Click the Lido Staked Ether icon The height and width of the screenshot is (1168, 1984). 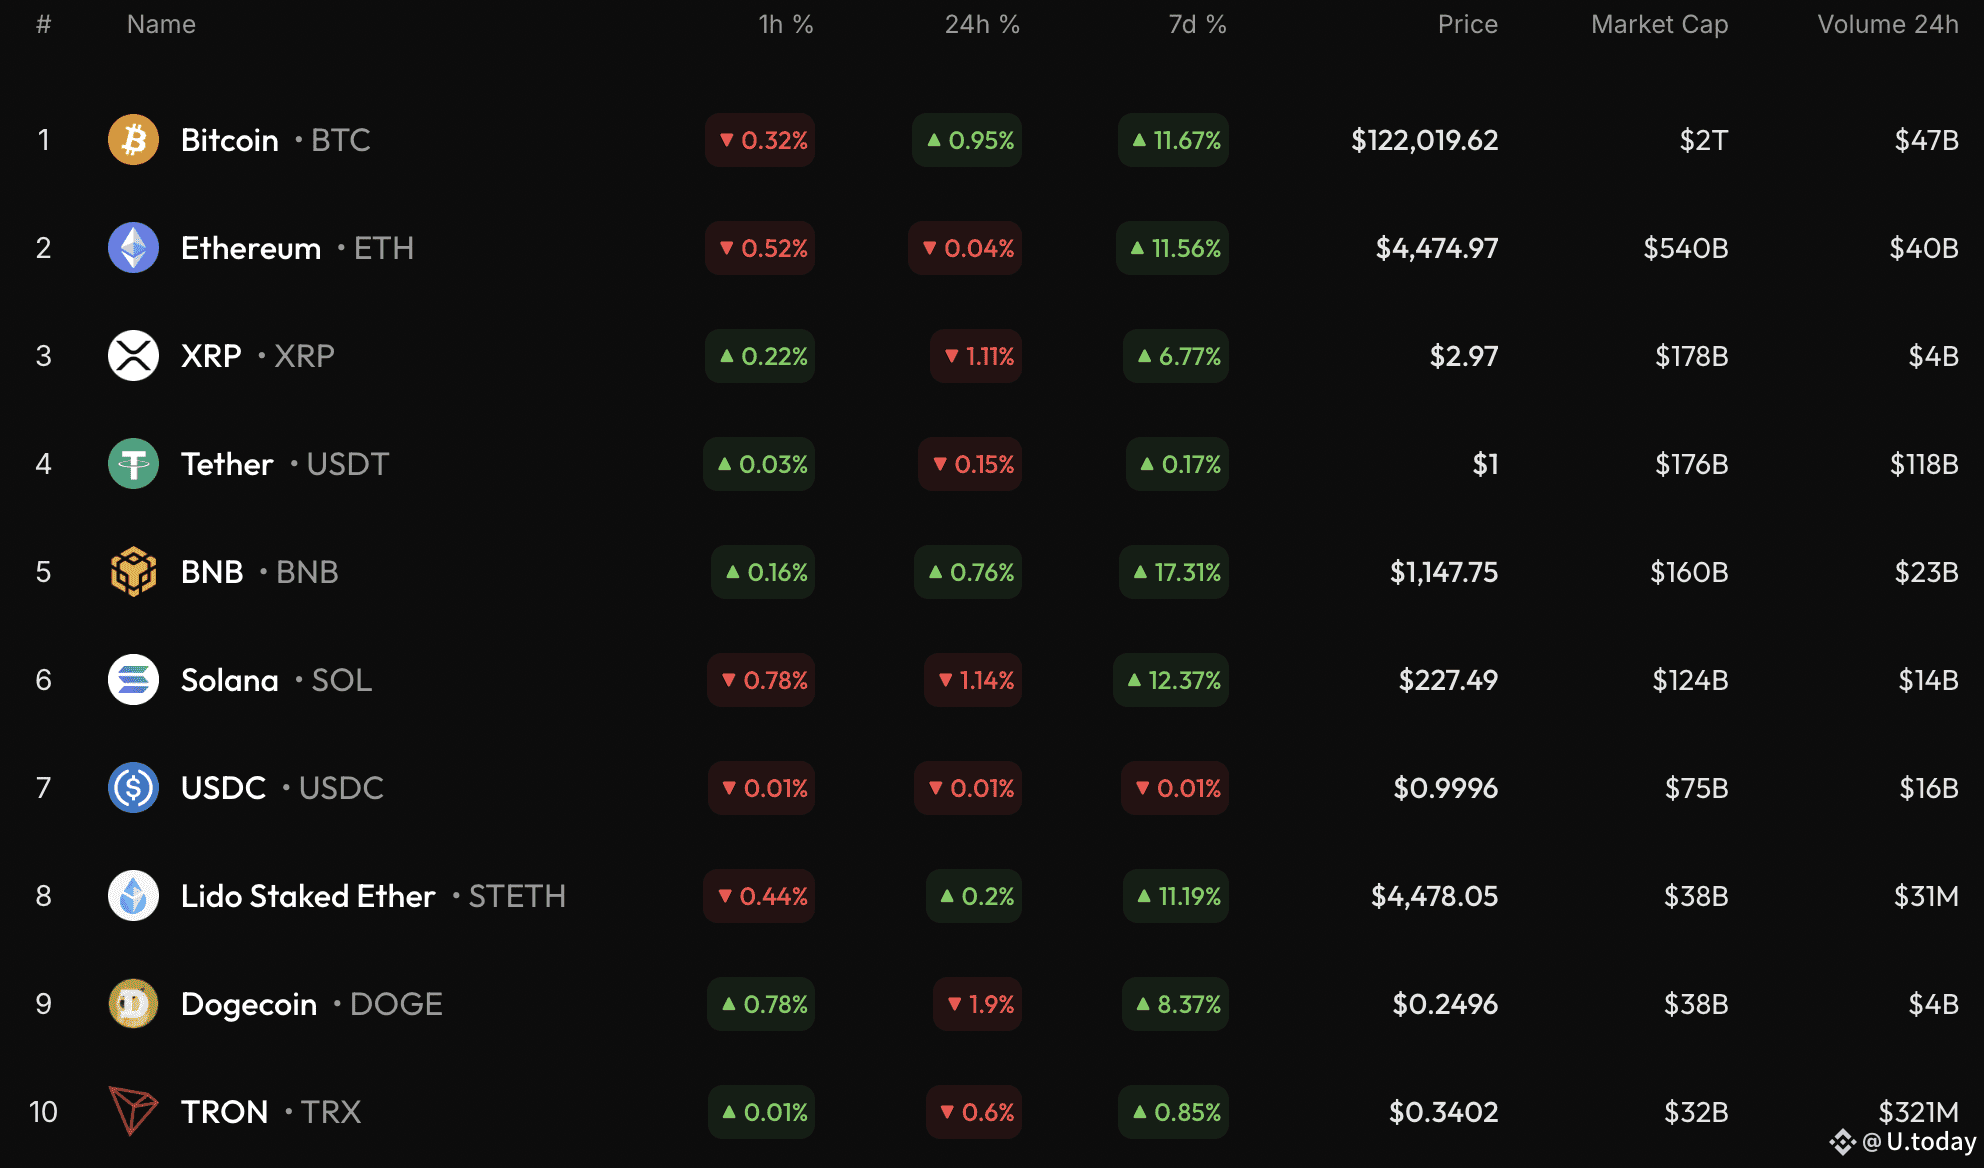[x=133, y=896]
